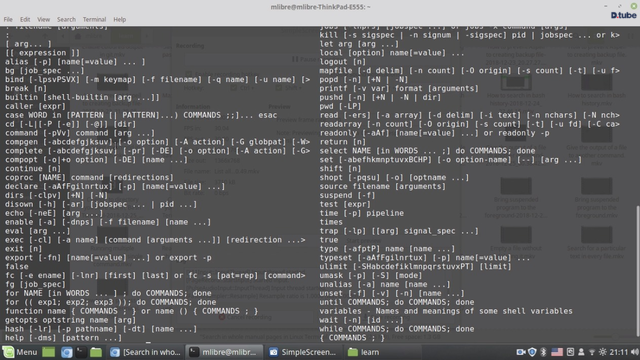Viewport: 640px width, 360px height.
Task: Click the 'umask [-p] [-S] [mode]' line
Action: (x=371, y=276)
